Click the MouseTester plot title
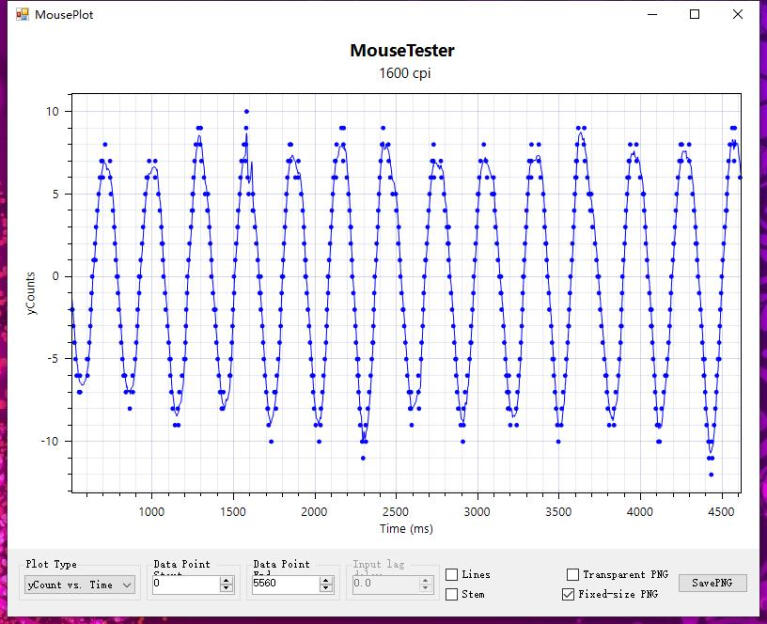Screen dimensions: 767x624 (402, 51)
